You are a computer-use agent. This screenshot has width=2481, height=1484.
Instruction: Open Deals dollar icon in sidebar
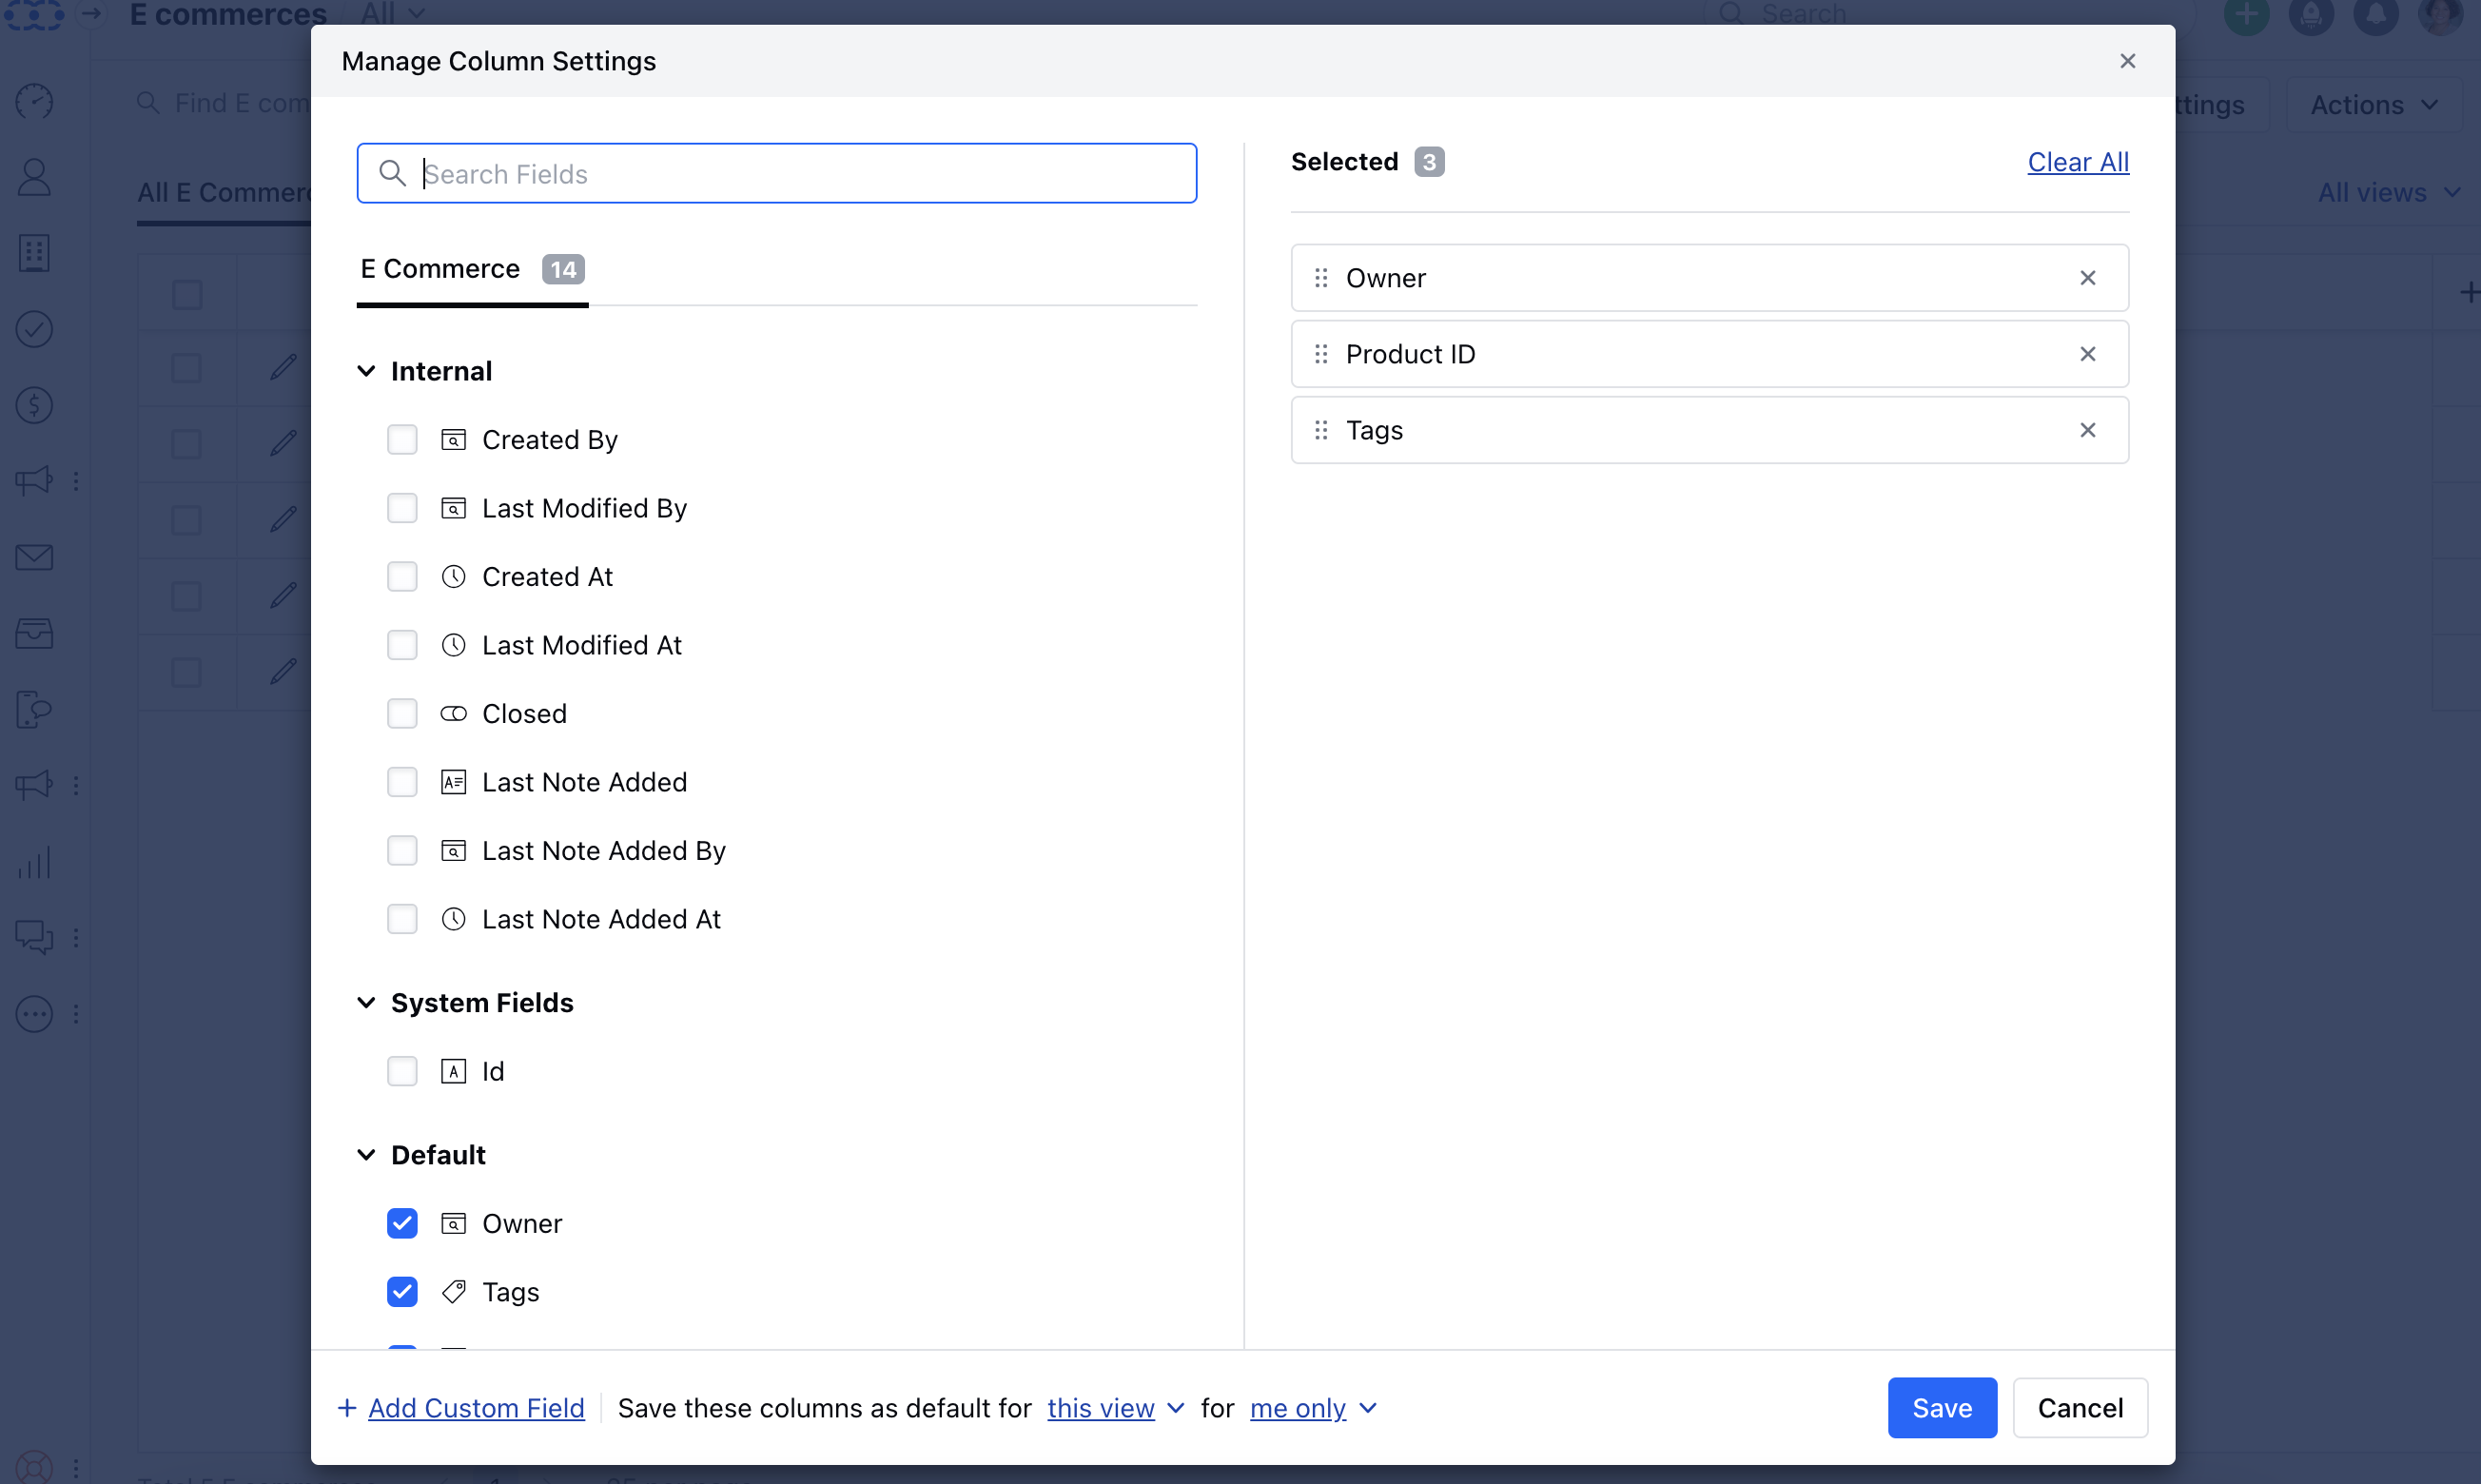click(x=34, y=405)
